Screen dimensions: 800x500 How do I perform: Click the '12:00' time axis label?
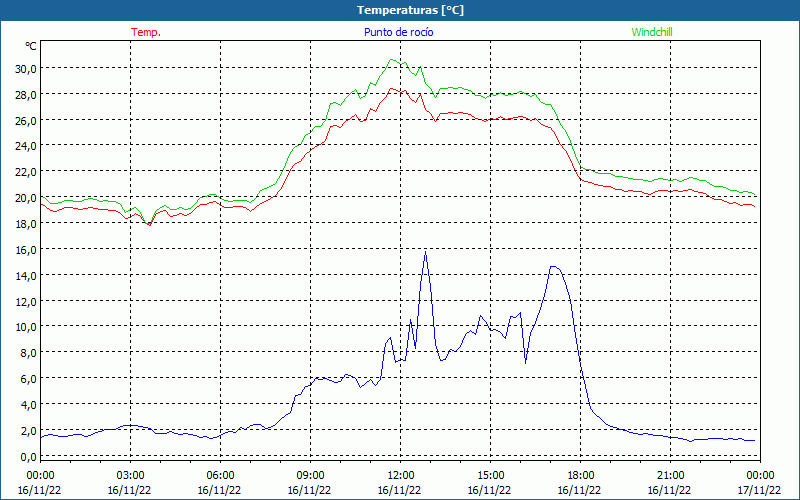click(x=400, y=476)
